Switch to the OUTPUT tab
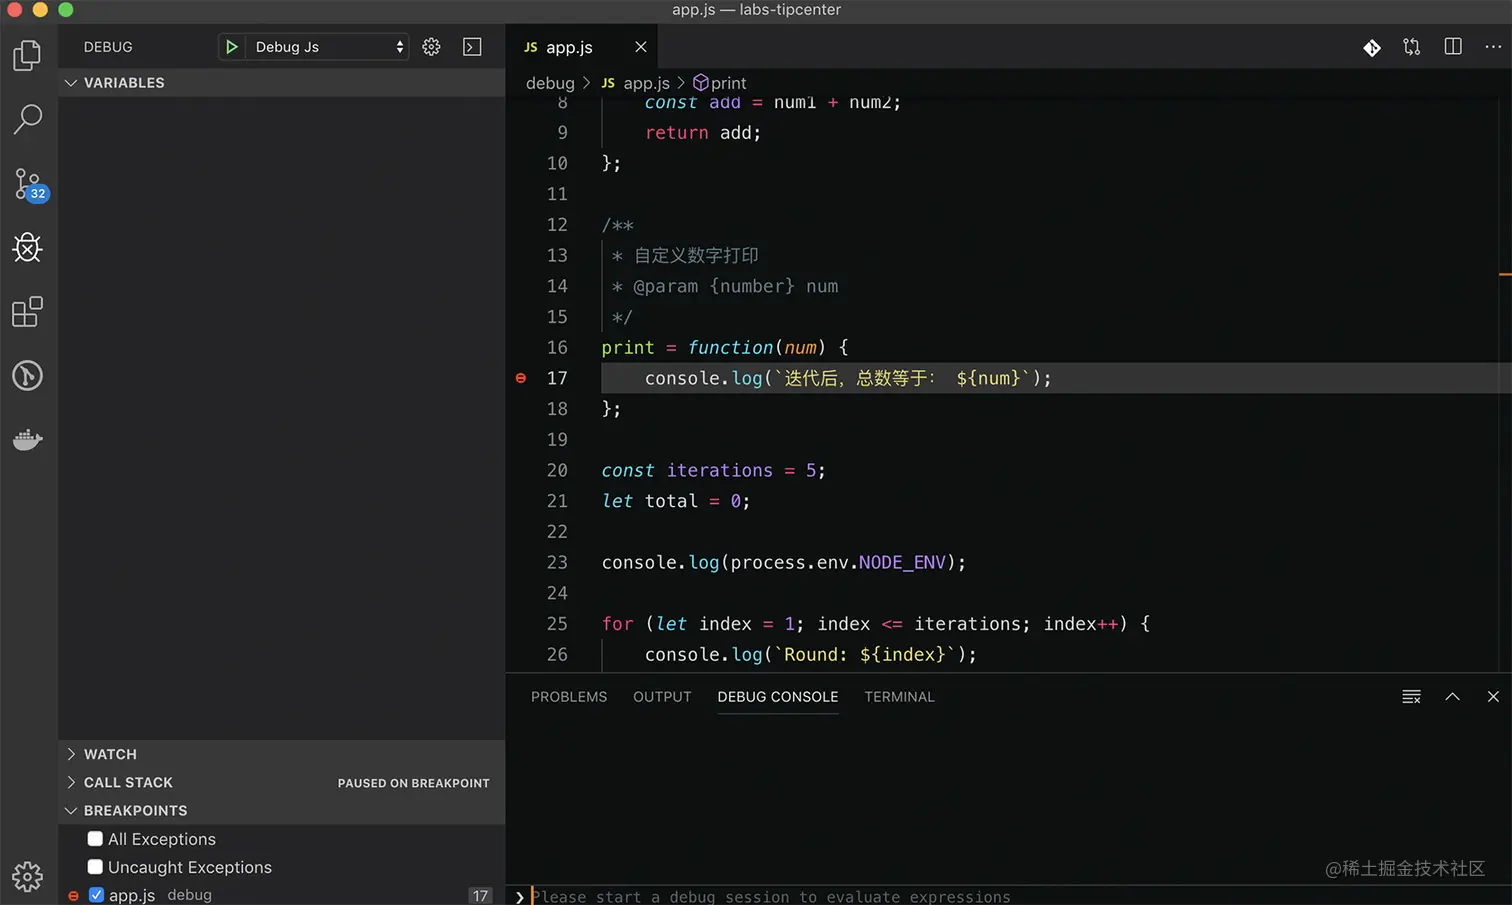Image resolution: width=1512 pixels, height=905 pixels. point(662,697)
